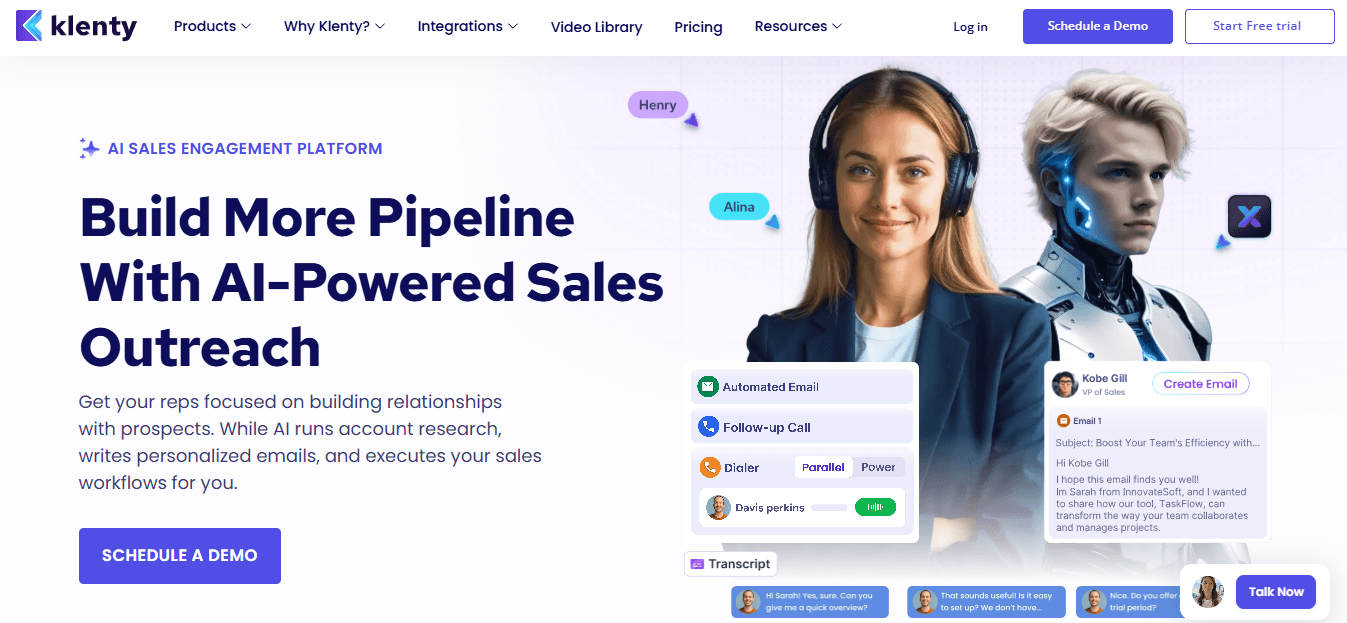This screenshot has width=1347, height=623.
Task: Click the Log in link
Action: (970, 27)
